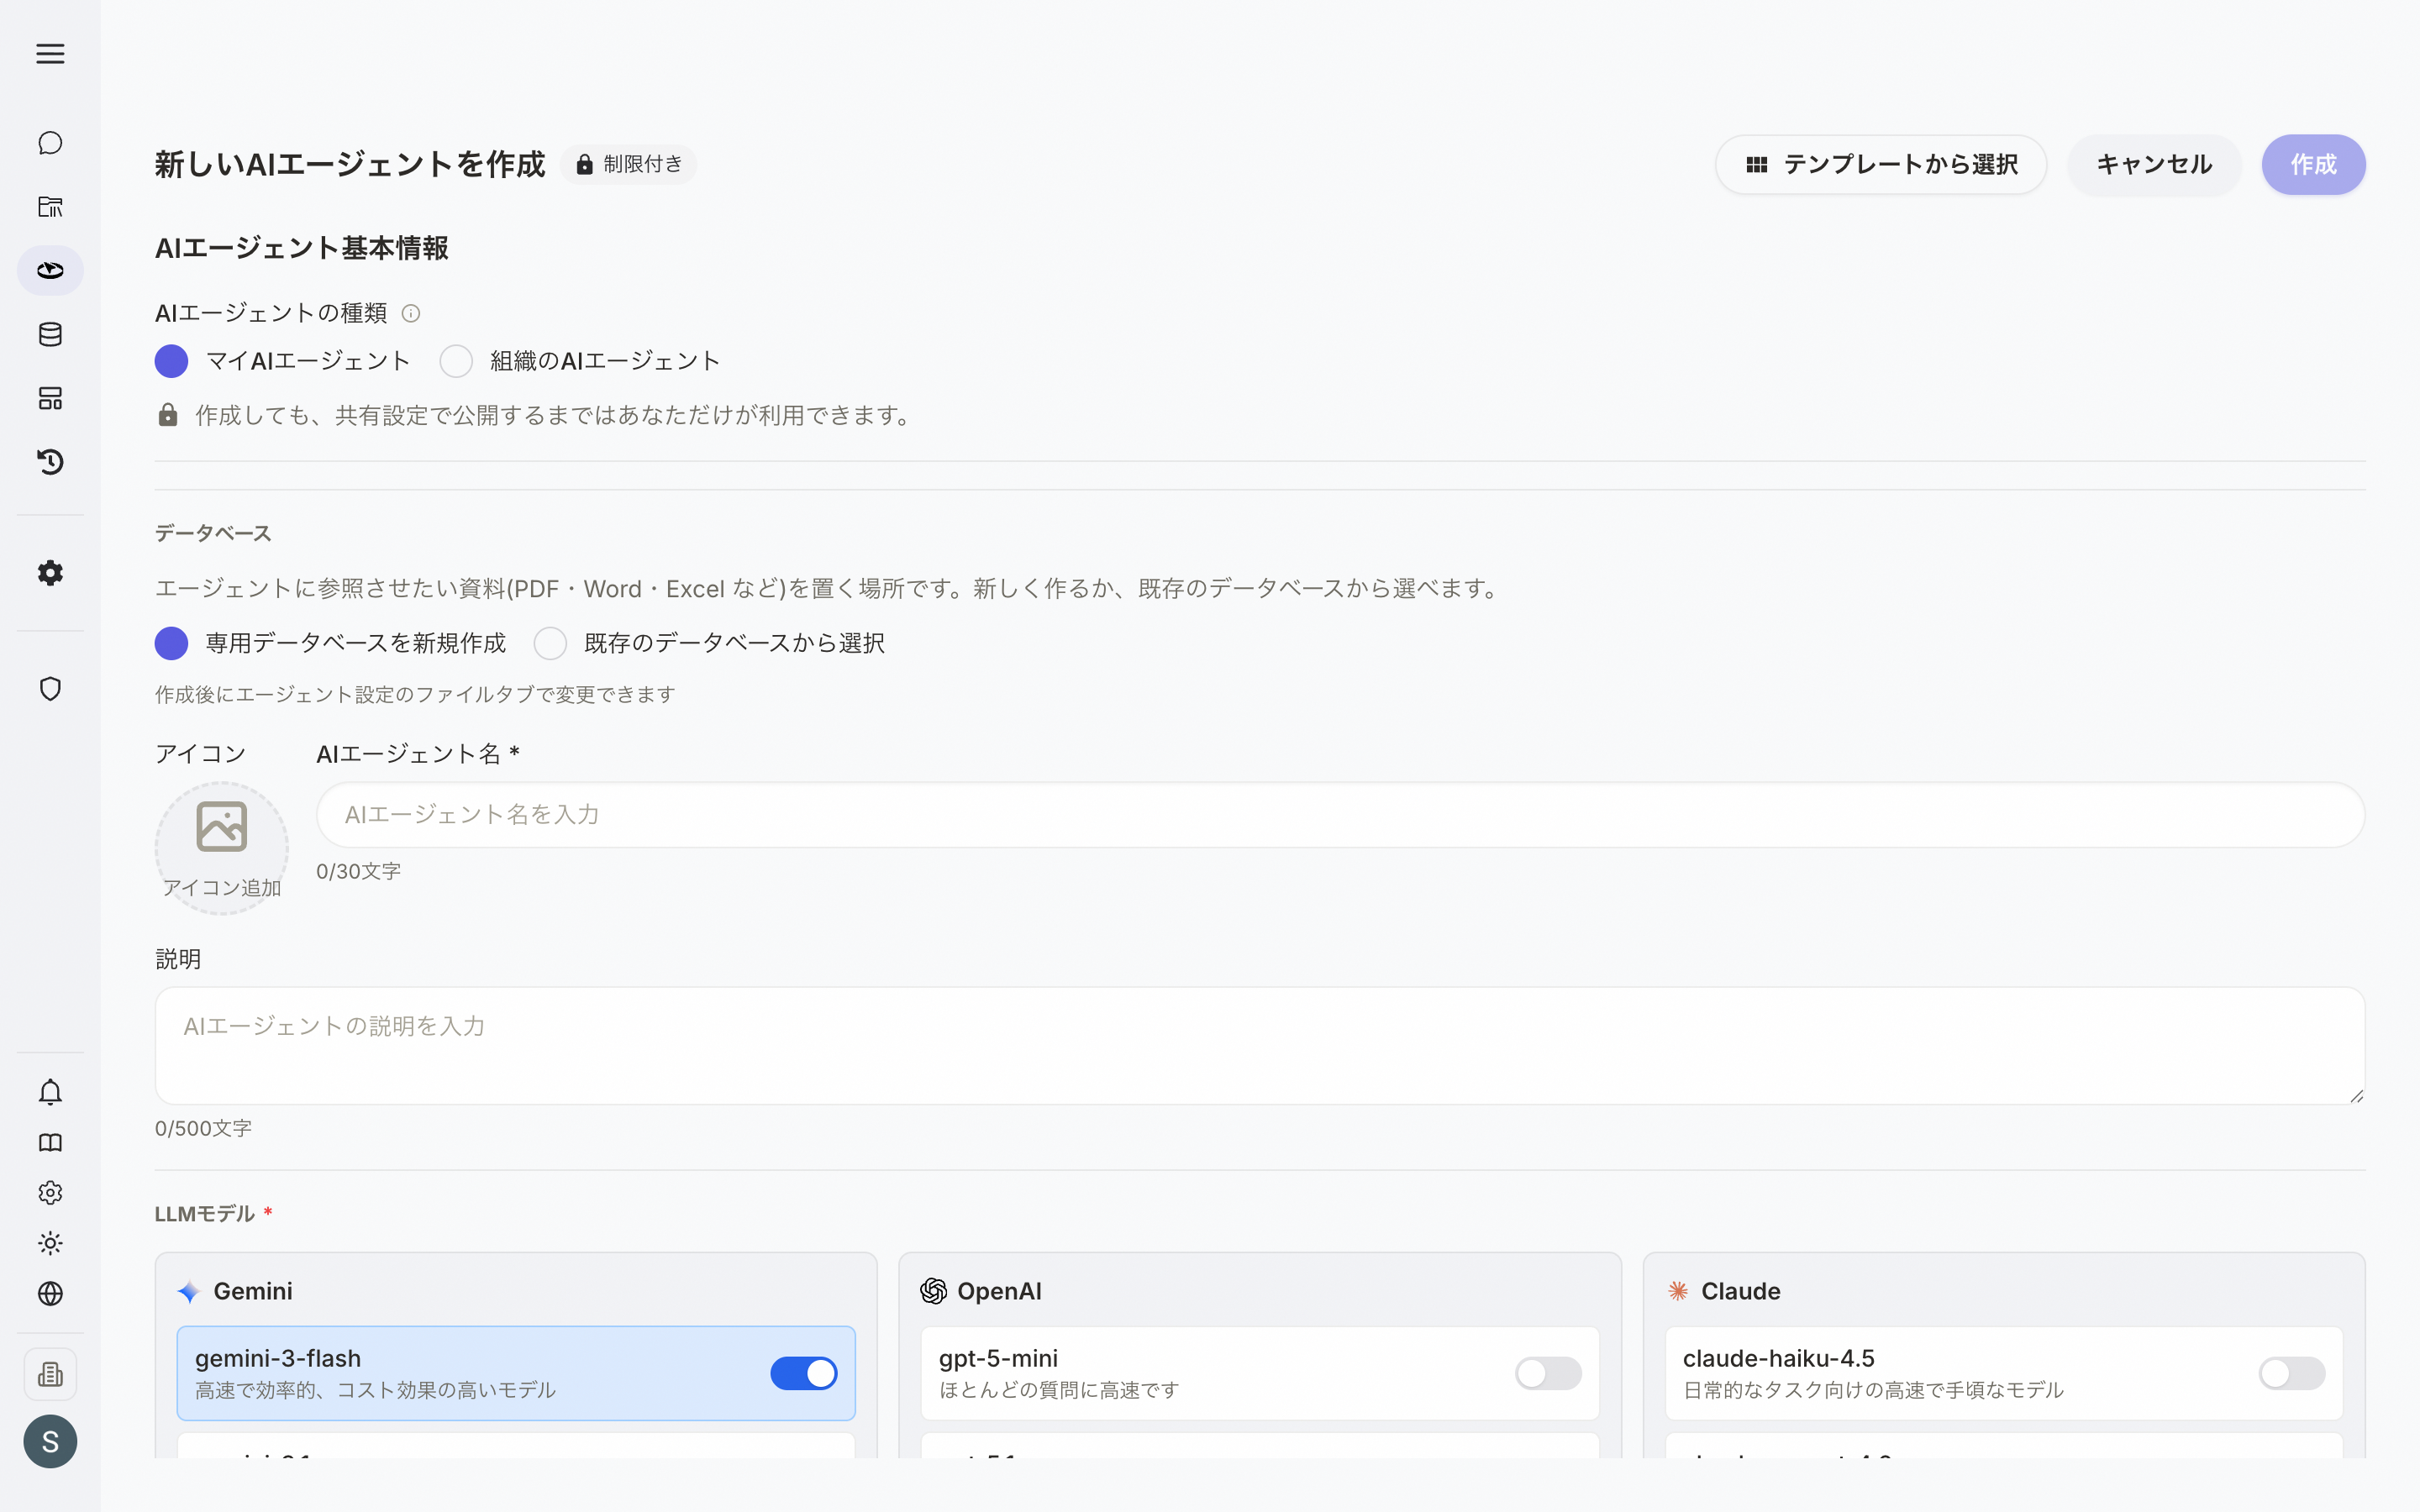
Task: Click the Claude provider heading
Action: (x=1724, y=1291)
